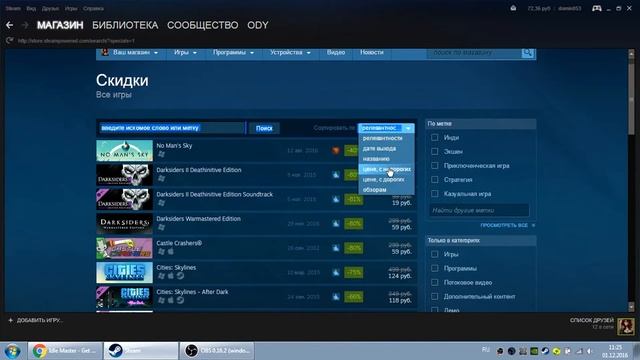This screenshot has width=640, height=360.
Task: Select sort by дате выхода option
Action: [x=387, y=149]
